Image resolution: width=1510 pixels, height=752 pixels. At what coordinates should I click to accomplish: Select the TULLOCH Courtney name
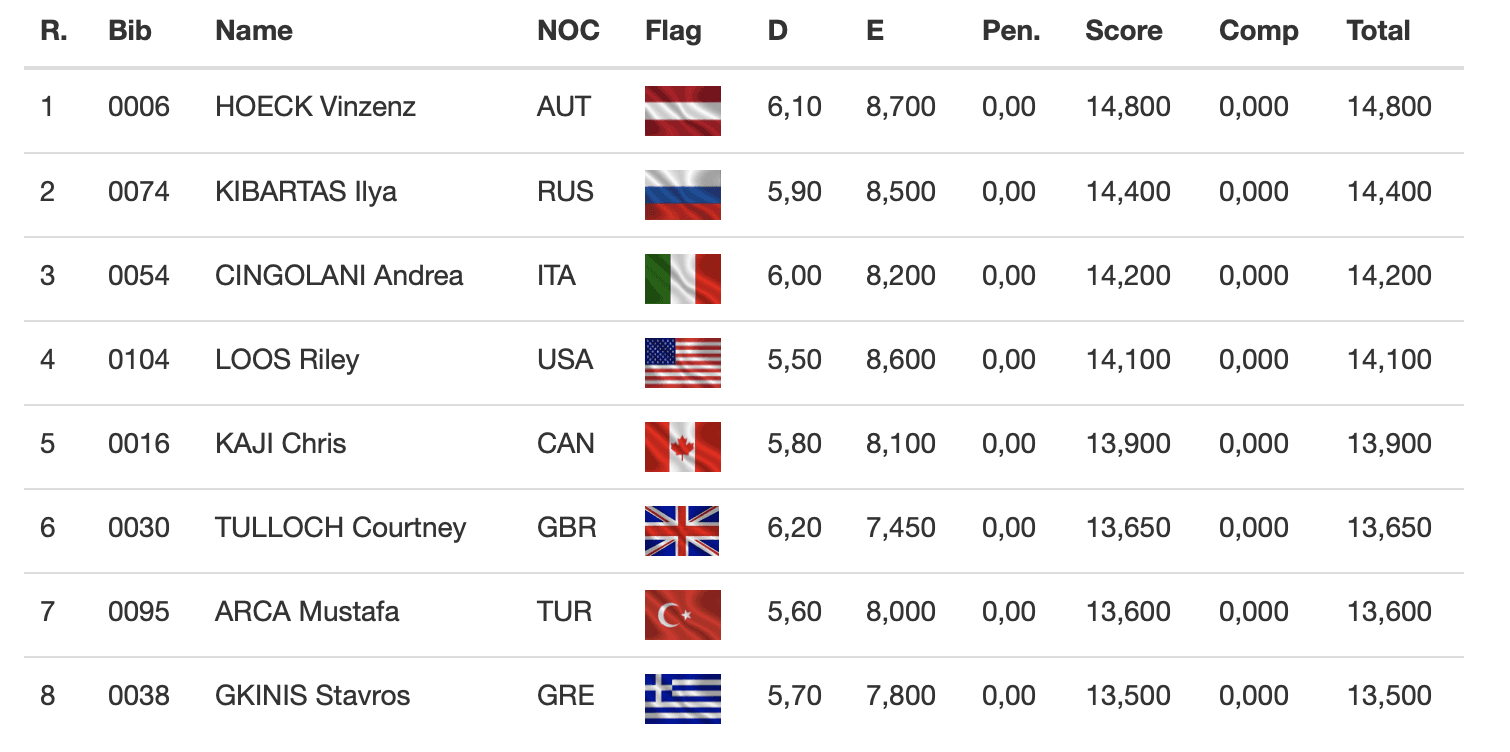(x=340, y=527)
